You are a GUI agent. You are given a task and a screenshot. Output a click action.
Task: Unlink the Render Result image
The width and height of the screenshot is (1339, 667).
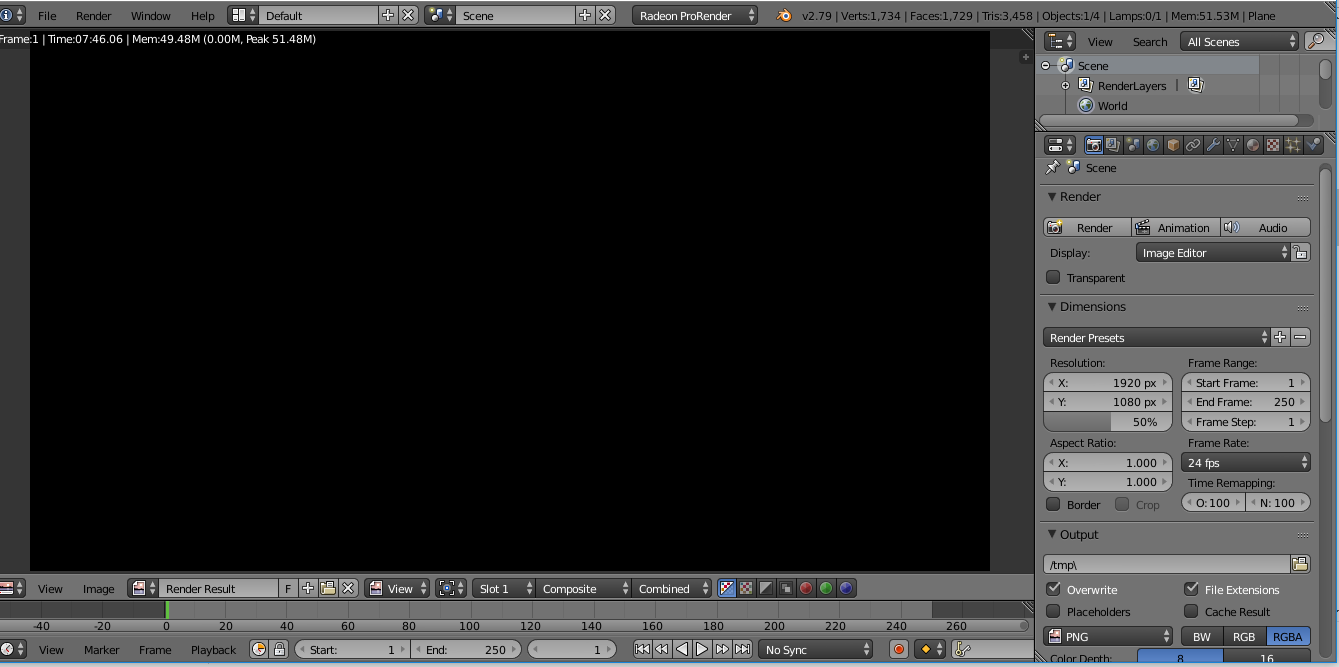pyautogui.click(x=348, y=589)
